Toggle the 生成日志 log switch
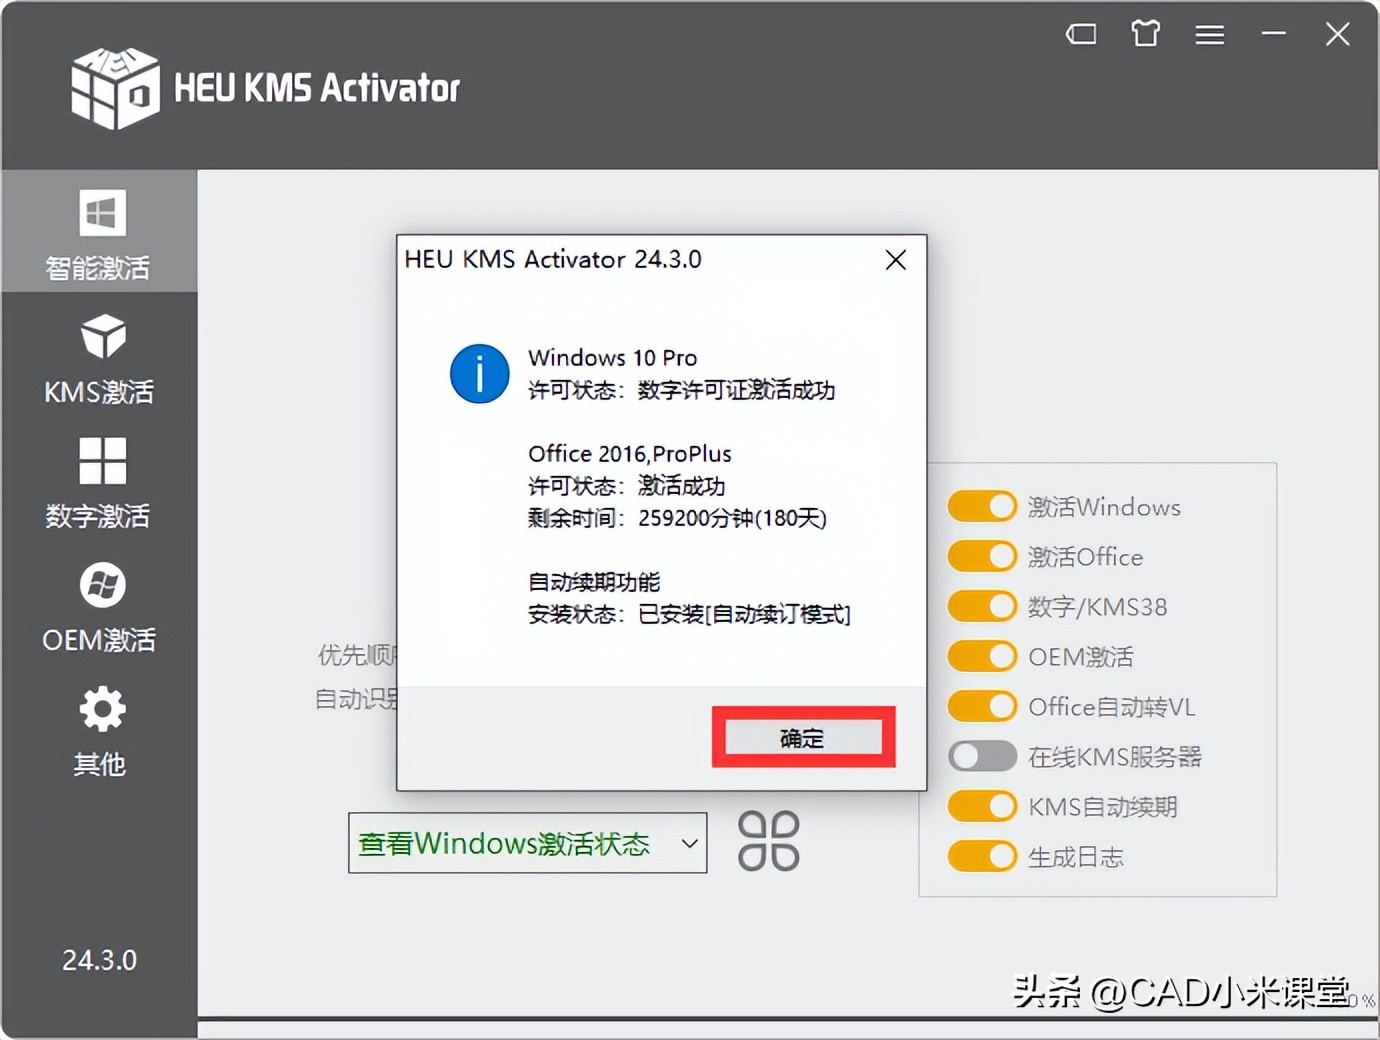1380x1040 pixels. [982, 857]
